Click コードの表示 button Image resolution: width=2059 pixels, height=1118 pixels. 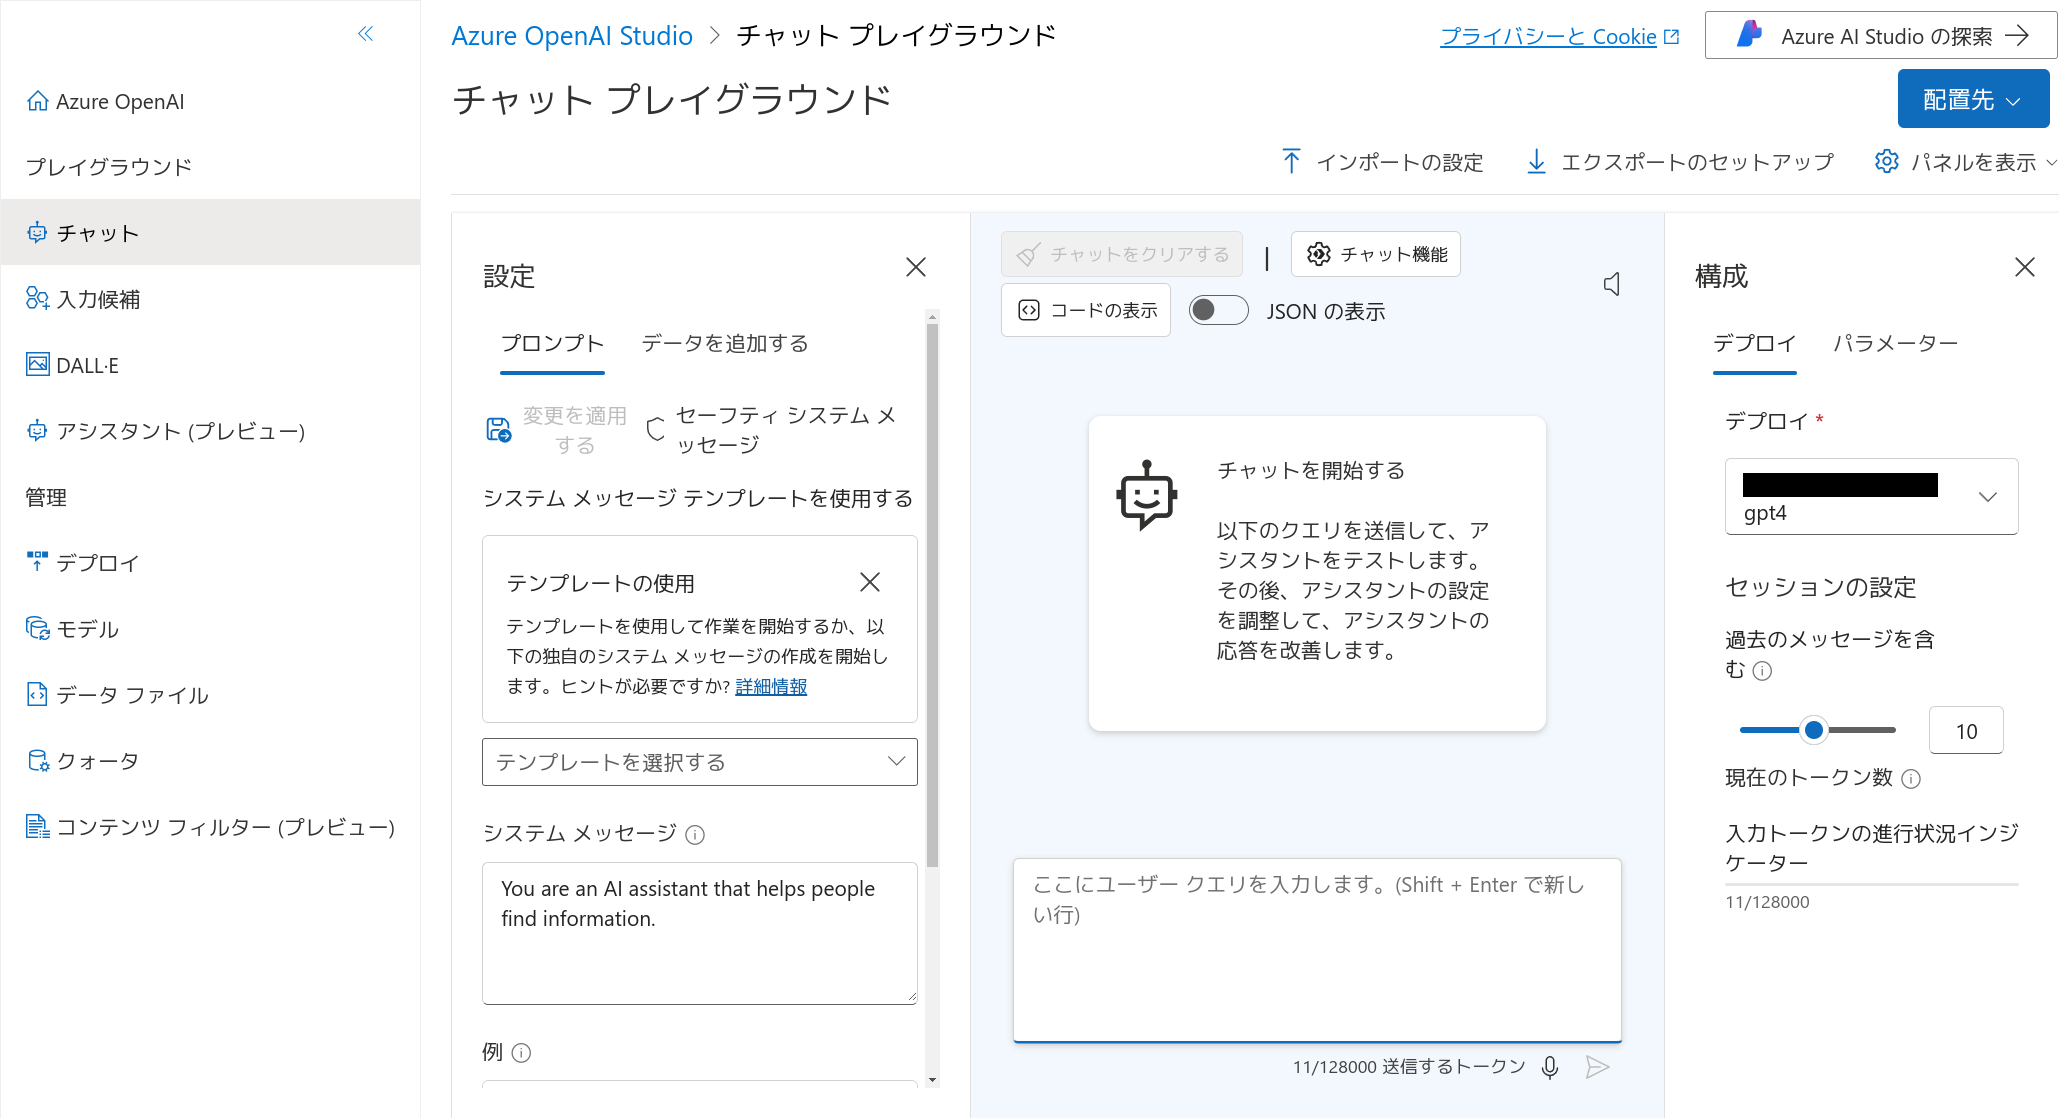pyautogui.click(x=1086, y=310)
